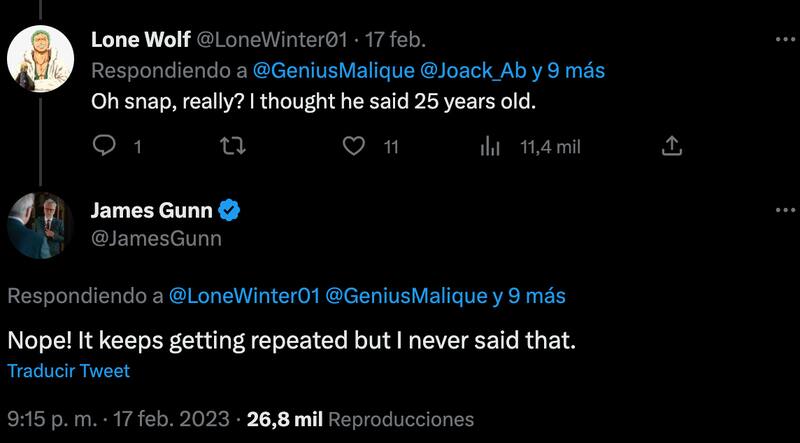
Task: Retweet Lone Wolf's tweet
Action: tap(230, 147)
